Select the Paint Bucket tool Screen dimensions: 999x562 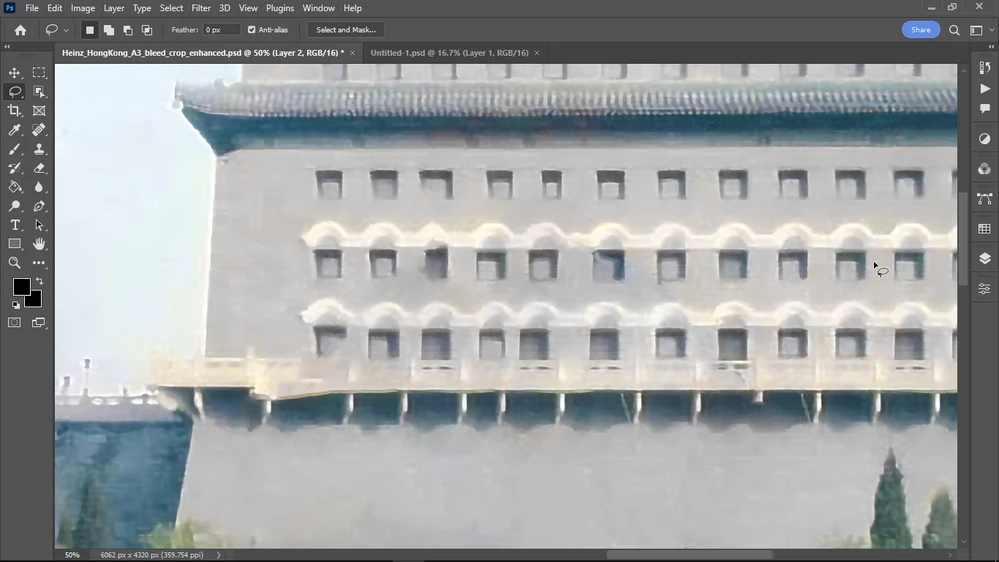(x=14, y=187)
